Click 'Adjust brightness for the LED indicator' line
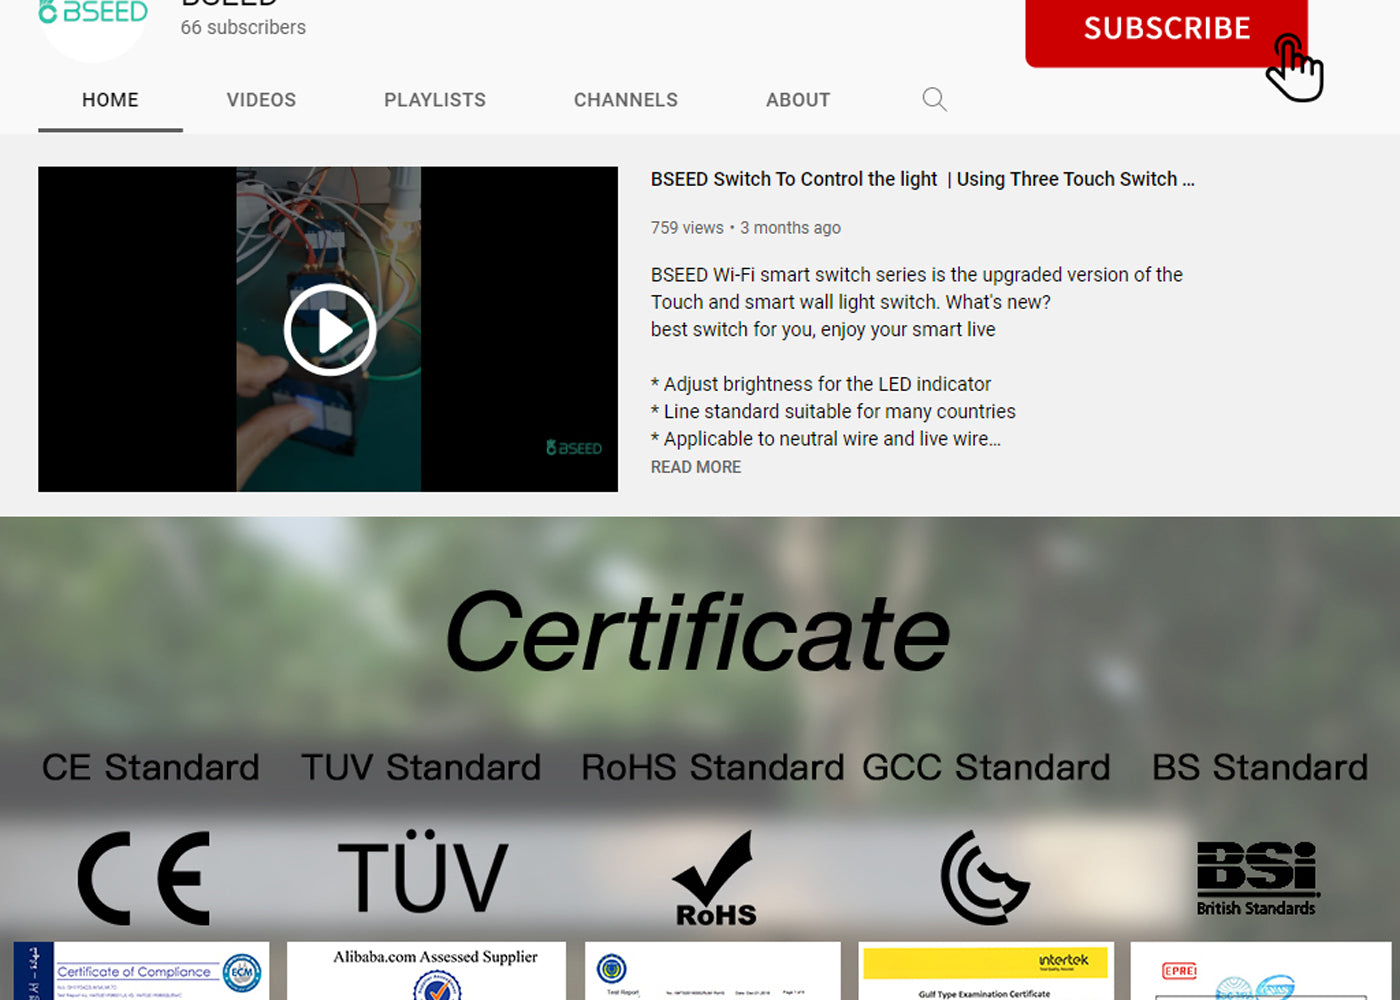 pos(820,384)
